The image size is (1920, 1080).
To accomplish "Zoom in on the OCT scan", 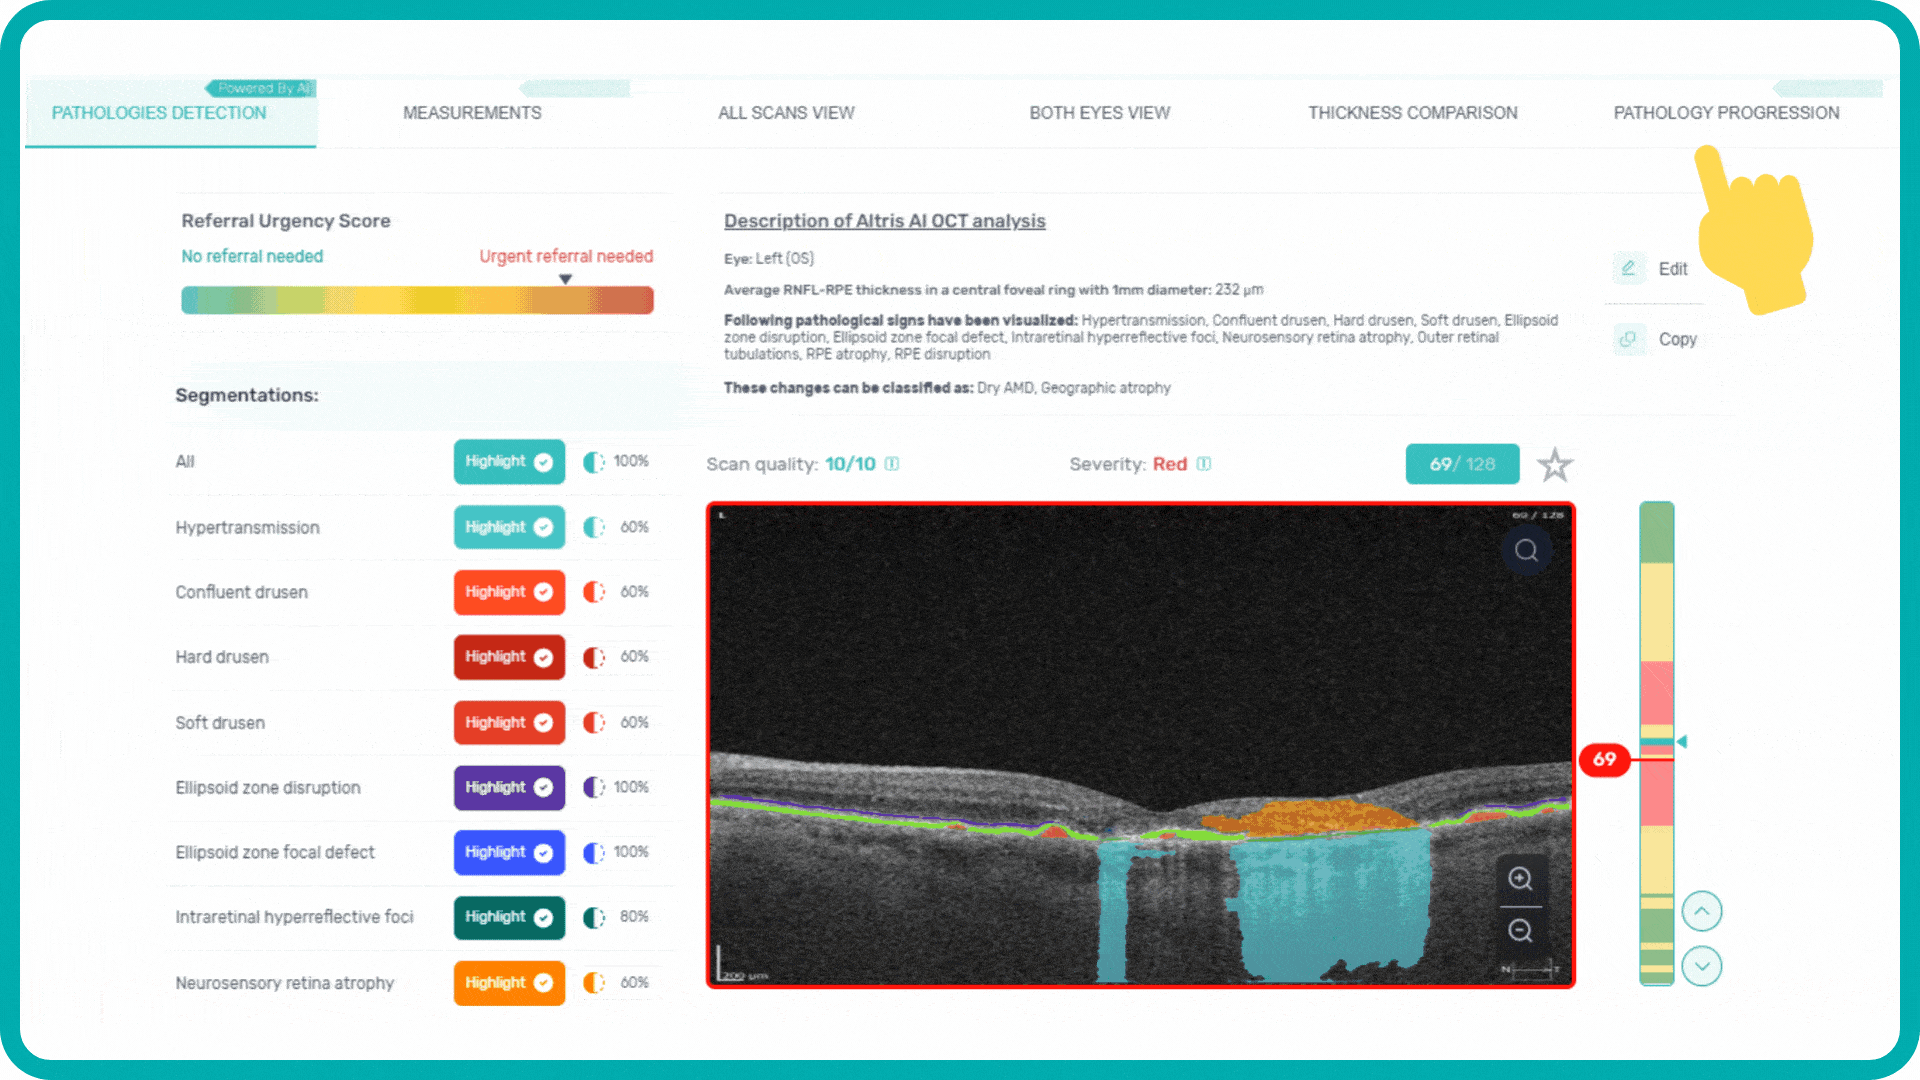I will point(1520,879).
